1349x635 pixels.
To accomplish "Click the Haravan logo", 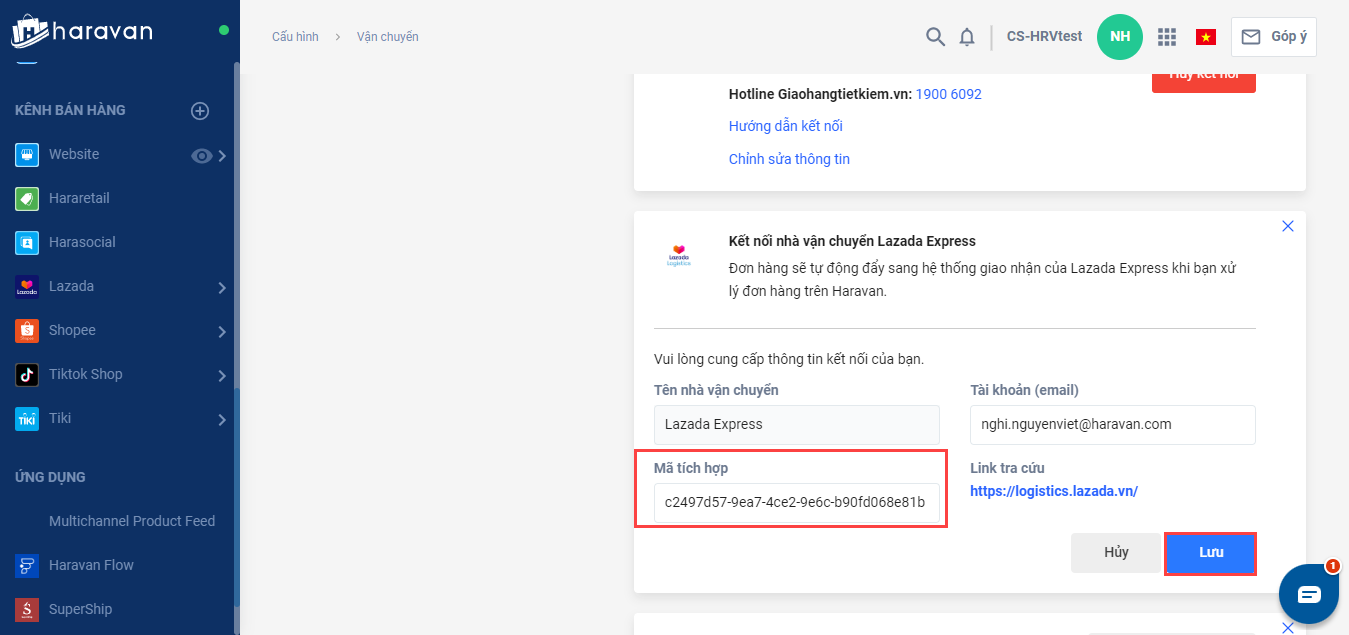I will pos(82,31).
